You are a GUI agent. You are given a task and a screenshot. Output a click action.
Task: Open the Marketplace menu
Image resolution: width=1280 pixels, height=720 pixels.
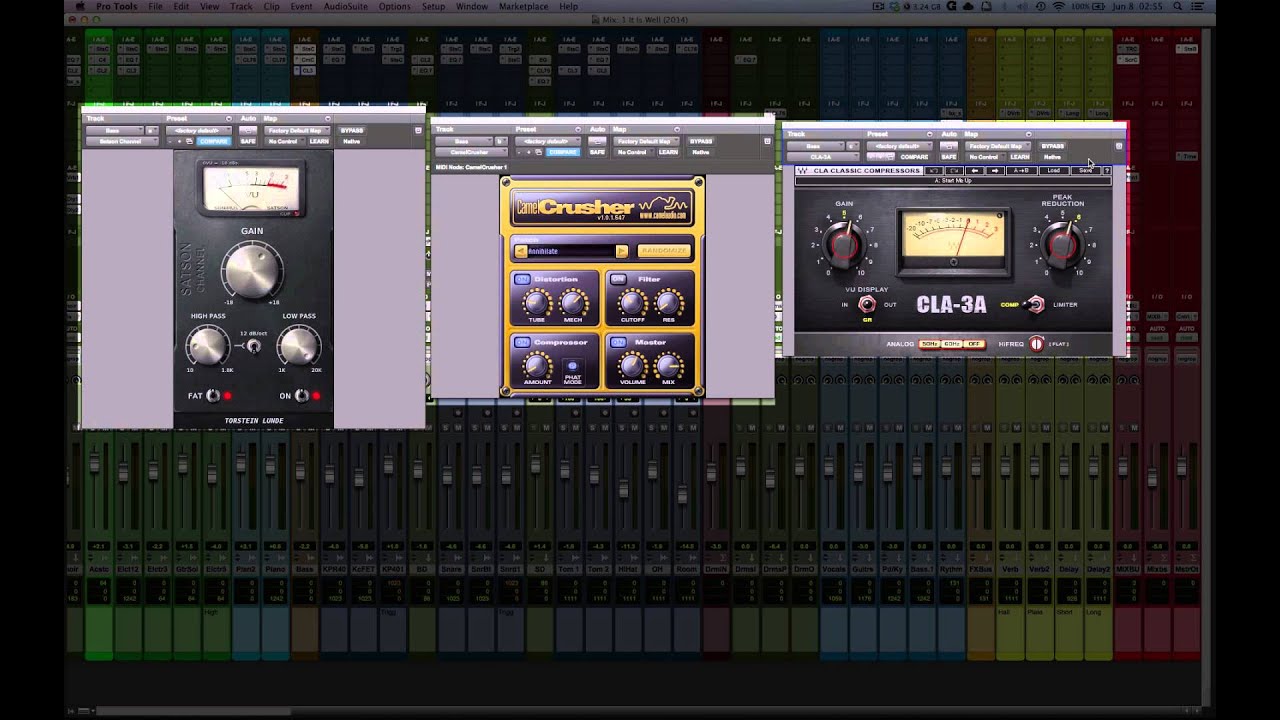point(523,6)
